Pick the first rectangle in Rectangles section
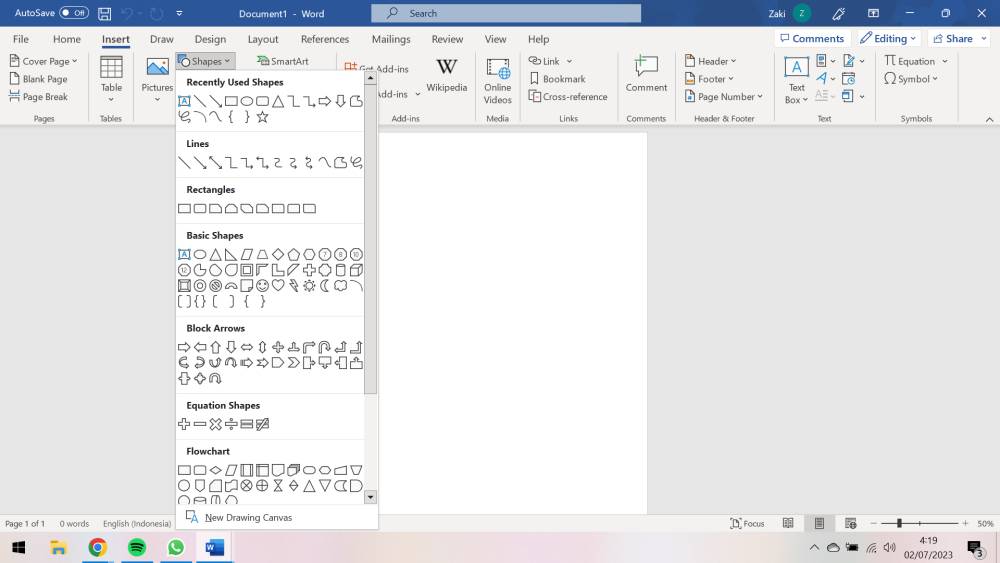 [x=184, y=208]
